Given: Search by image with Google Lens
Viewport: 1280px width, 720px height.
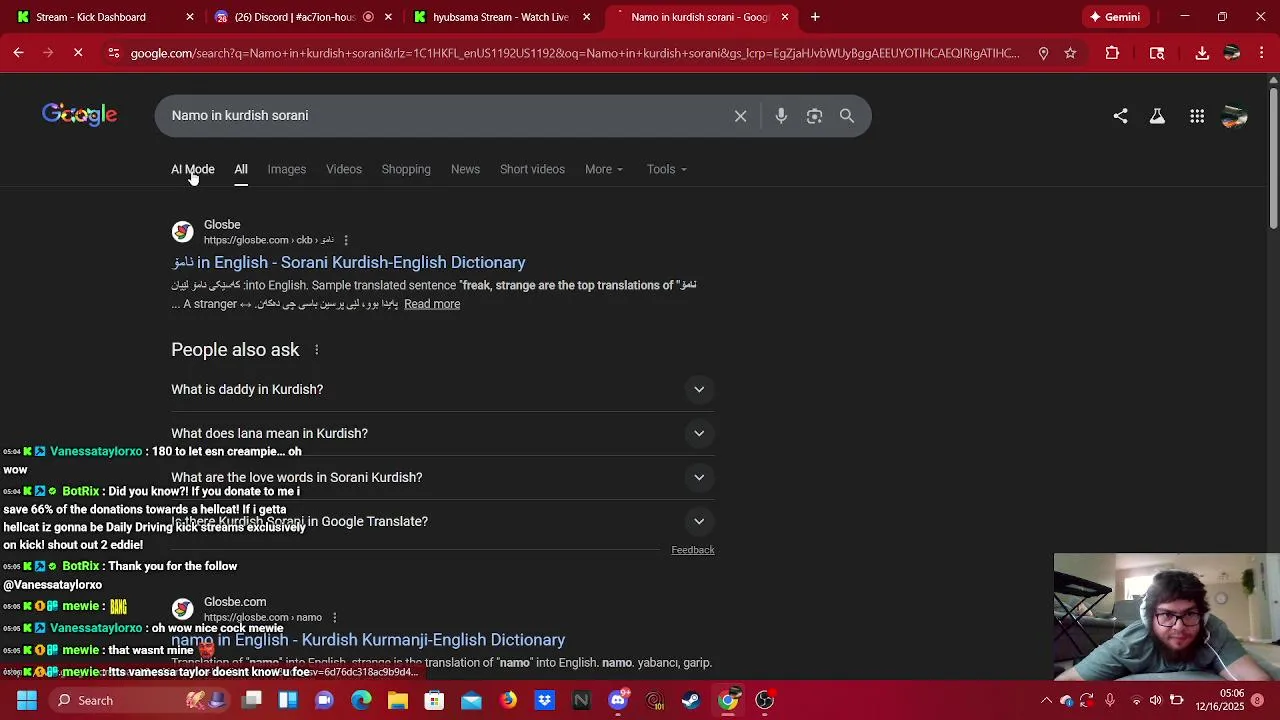Looking at the screenshot, I should 814,116.
